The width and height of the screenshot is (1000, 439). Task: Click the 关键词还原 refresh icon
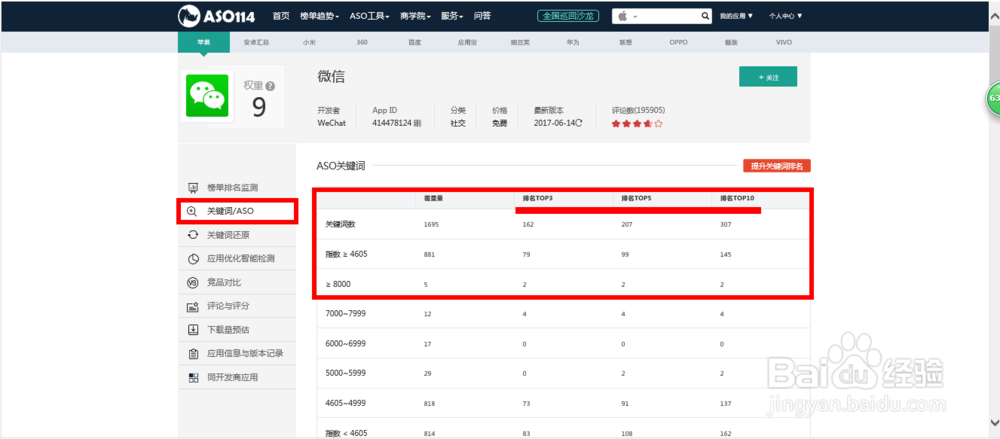click(193, 235)
